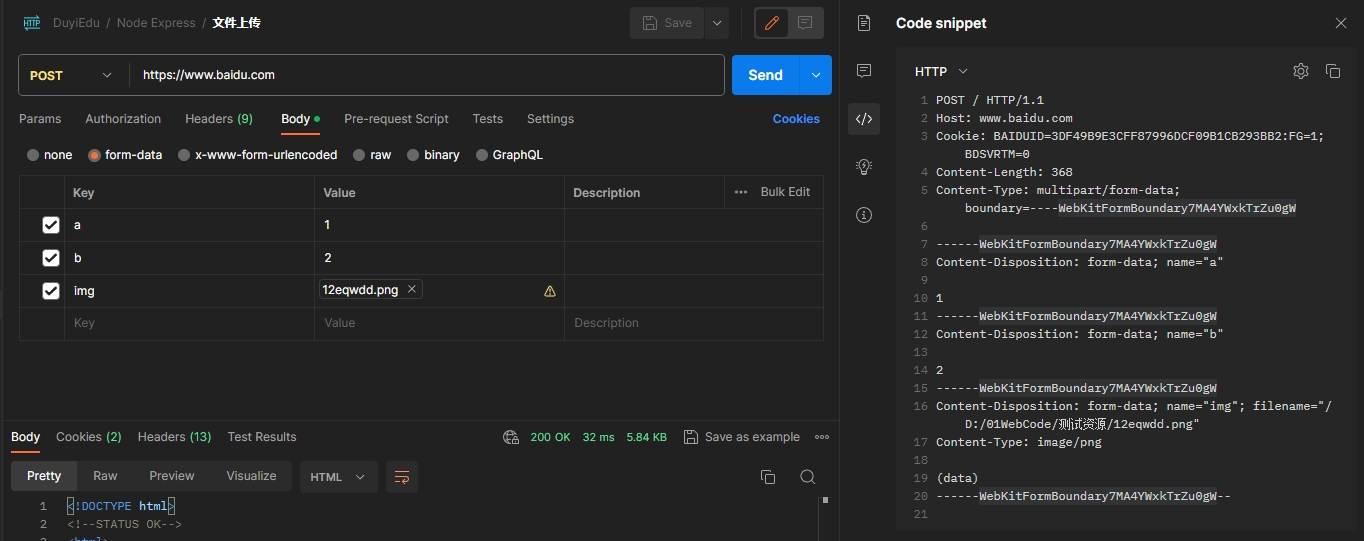Viewport: 1364px width, 541px height.
Task: Copy the code snippet to clipboard
Action: pyautogui.click(x=1333, y=71)
